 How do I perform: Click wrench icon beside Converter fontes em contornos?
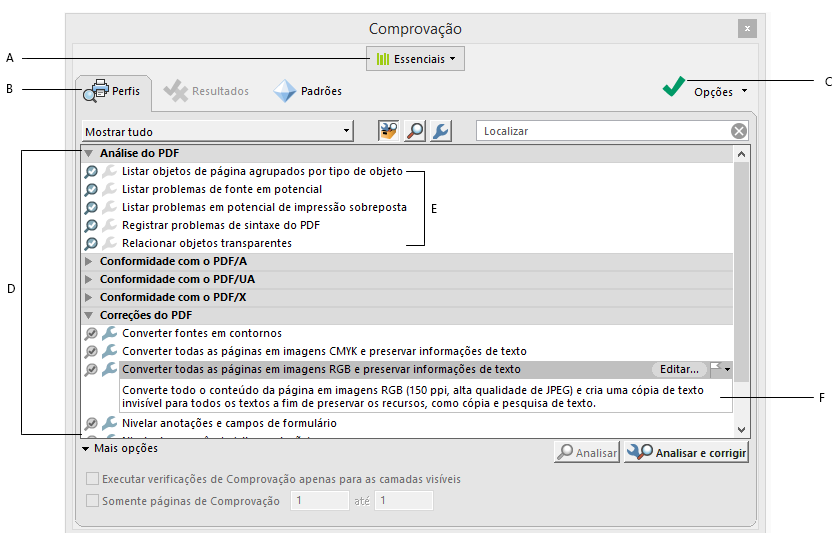point(109,333)
